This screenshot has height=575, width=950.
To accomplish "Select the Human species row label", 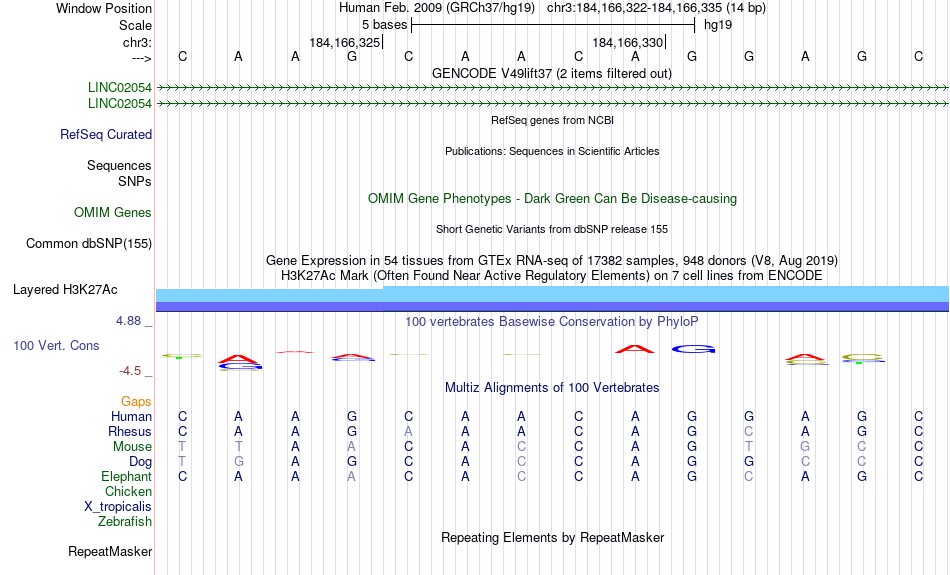I will tap(131, 416).
